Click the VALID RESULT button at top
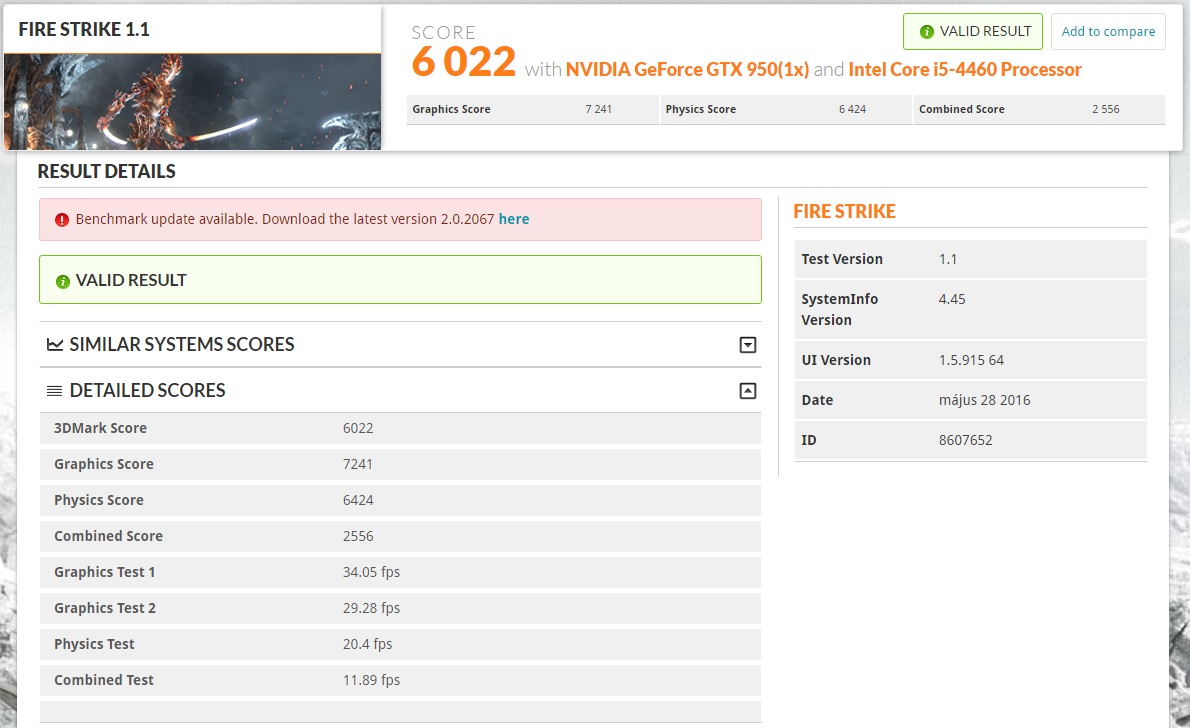 coord(972,32)
